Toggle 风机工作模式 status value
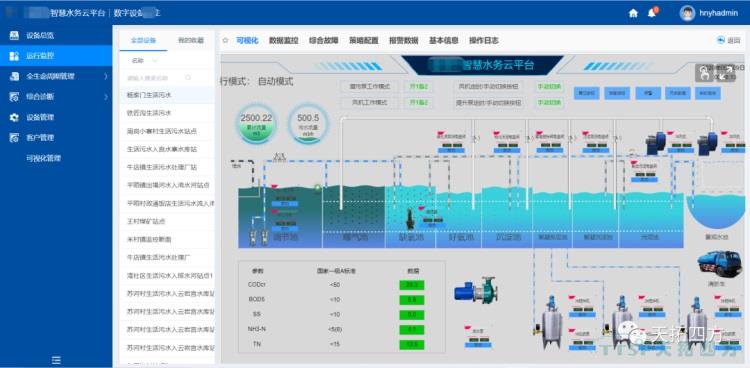This screenshot has width=750, height=368. coord(419,102)
